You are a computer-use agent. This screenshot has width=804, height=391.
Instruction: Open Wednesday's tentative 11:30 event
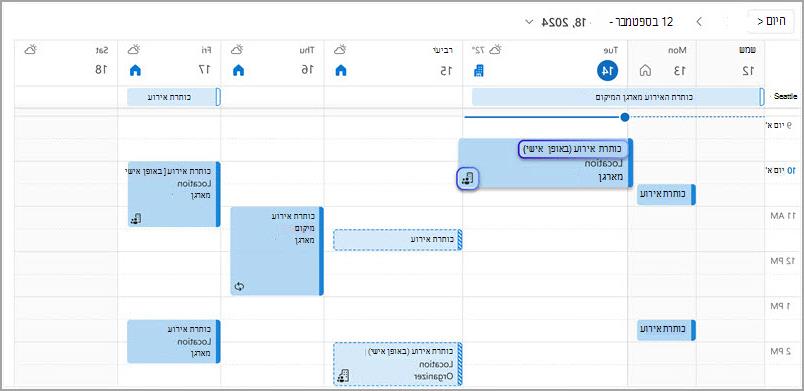coord(398,240)
